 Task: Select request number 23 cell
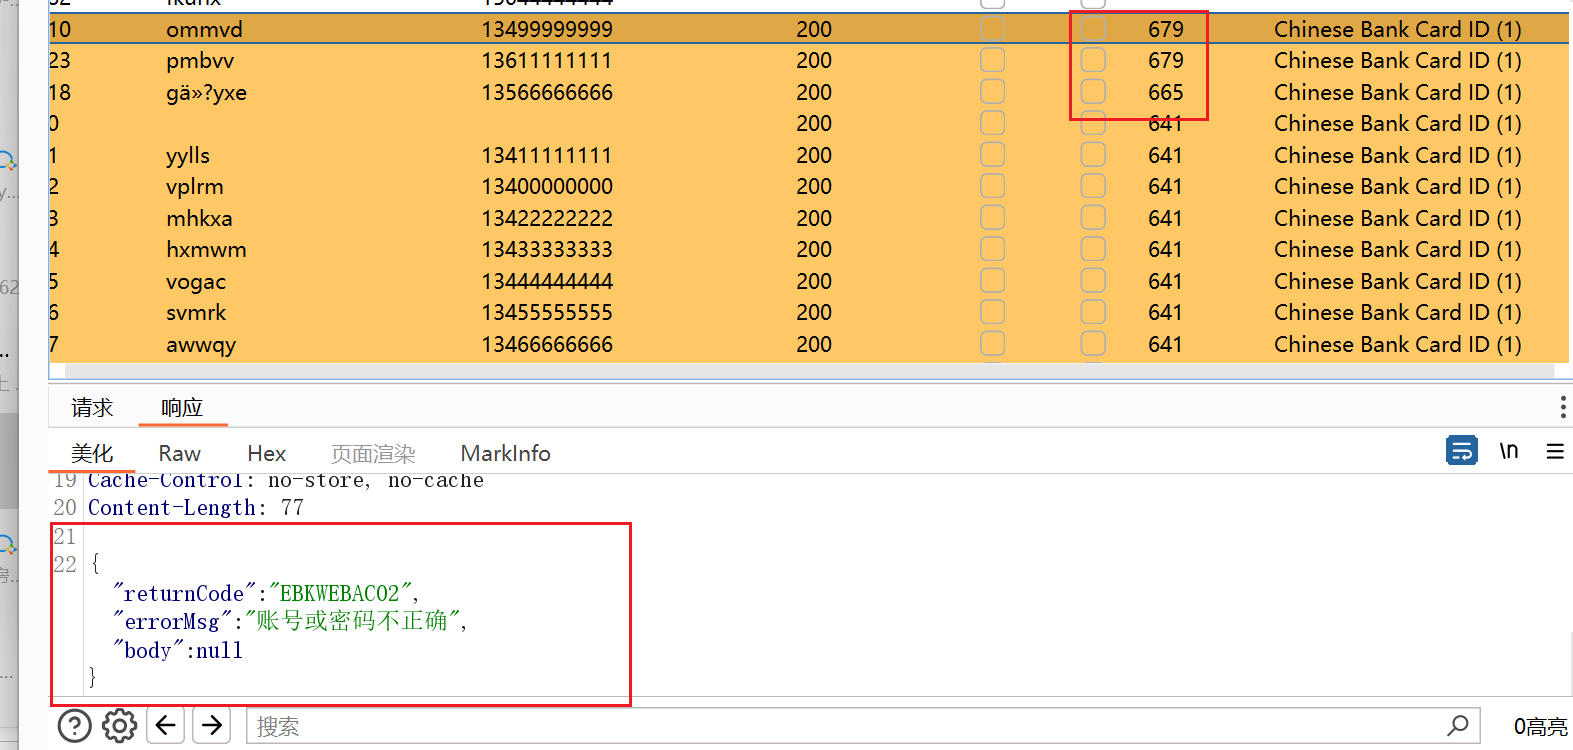tap(60, 61)
